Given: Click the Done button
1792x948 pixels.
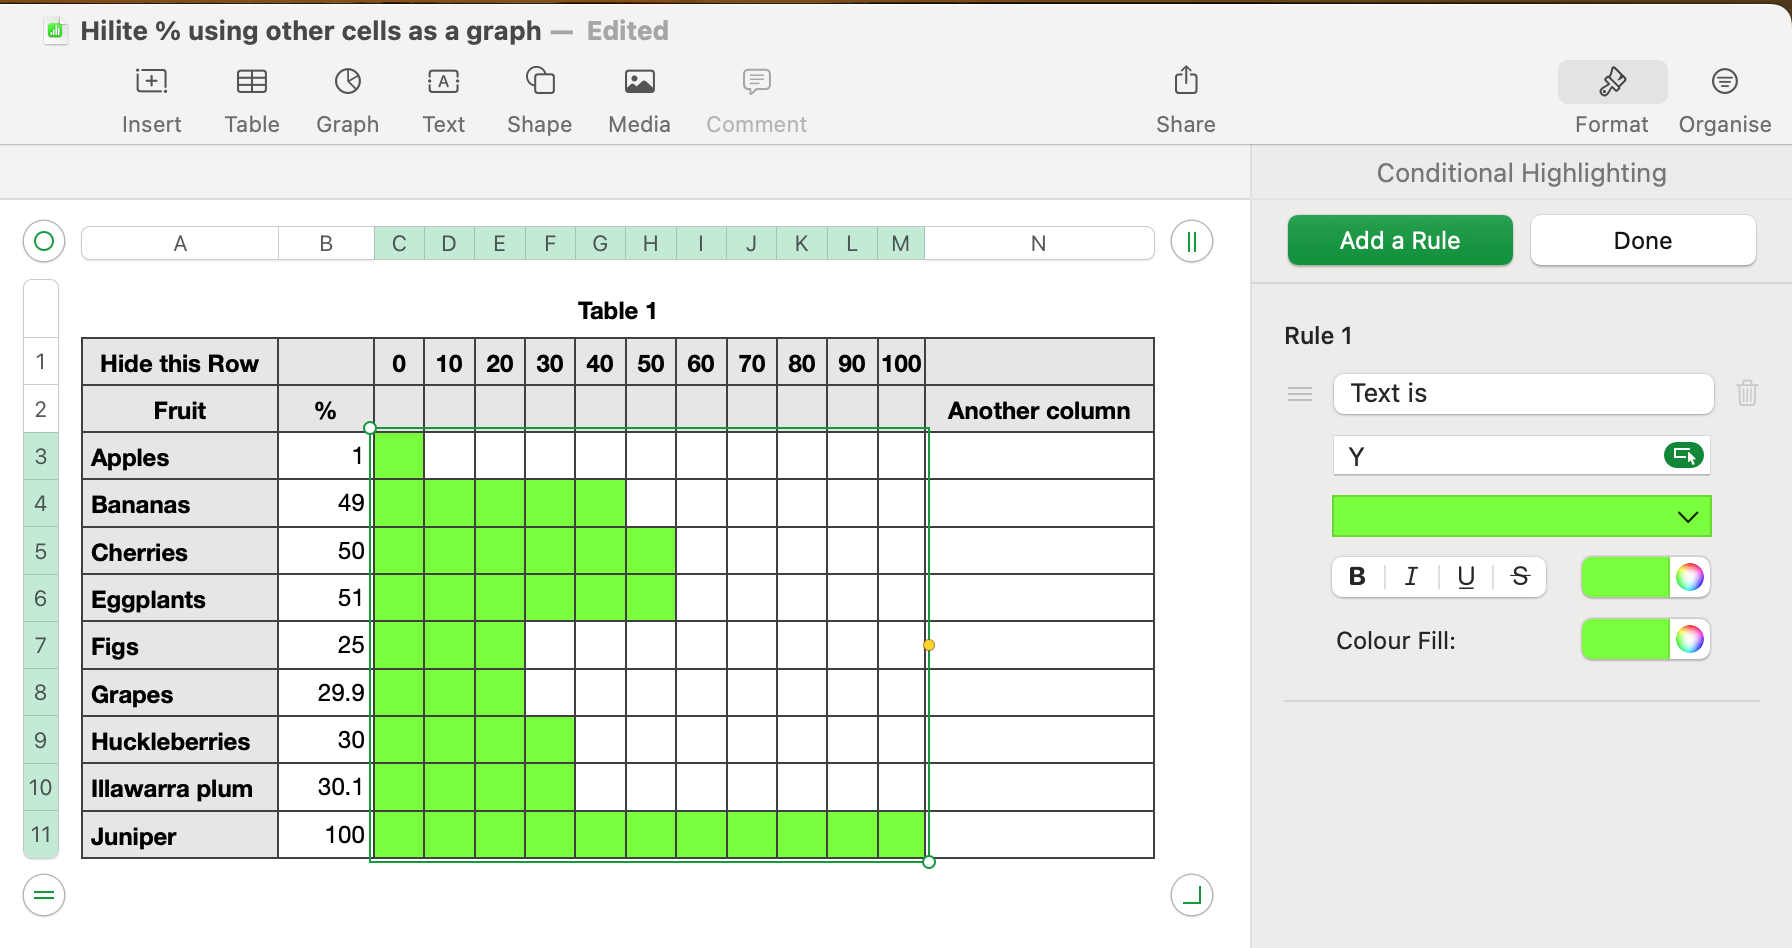Looking at the screenshot, I should click(1642, 241).
